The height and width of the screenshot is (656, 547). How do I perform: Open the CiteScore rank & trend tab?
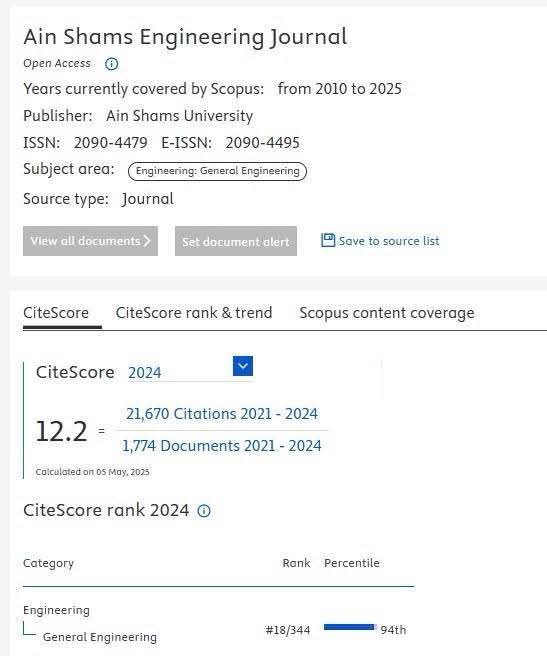pyautogui.click(x=194, y=313)
